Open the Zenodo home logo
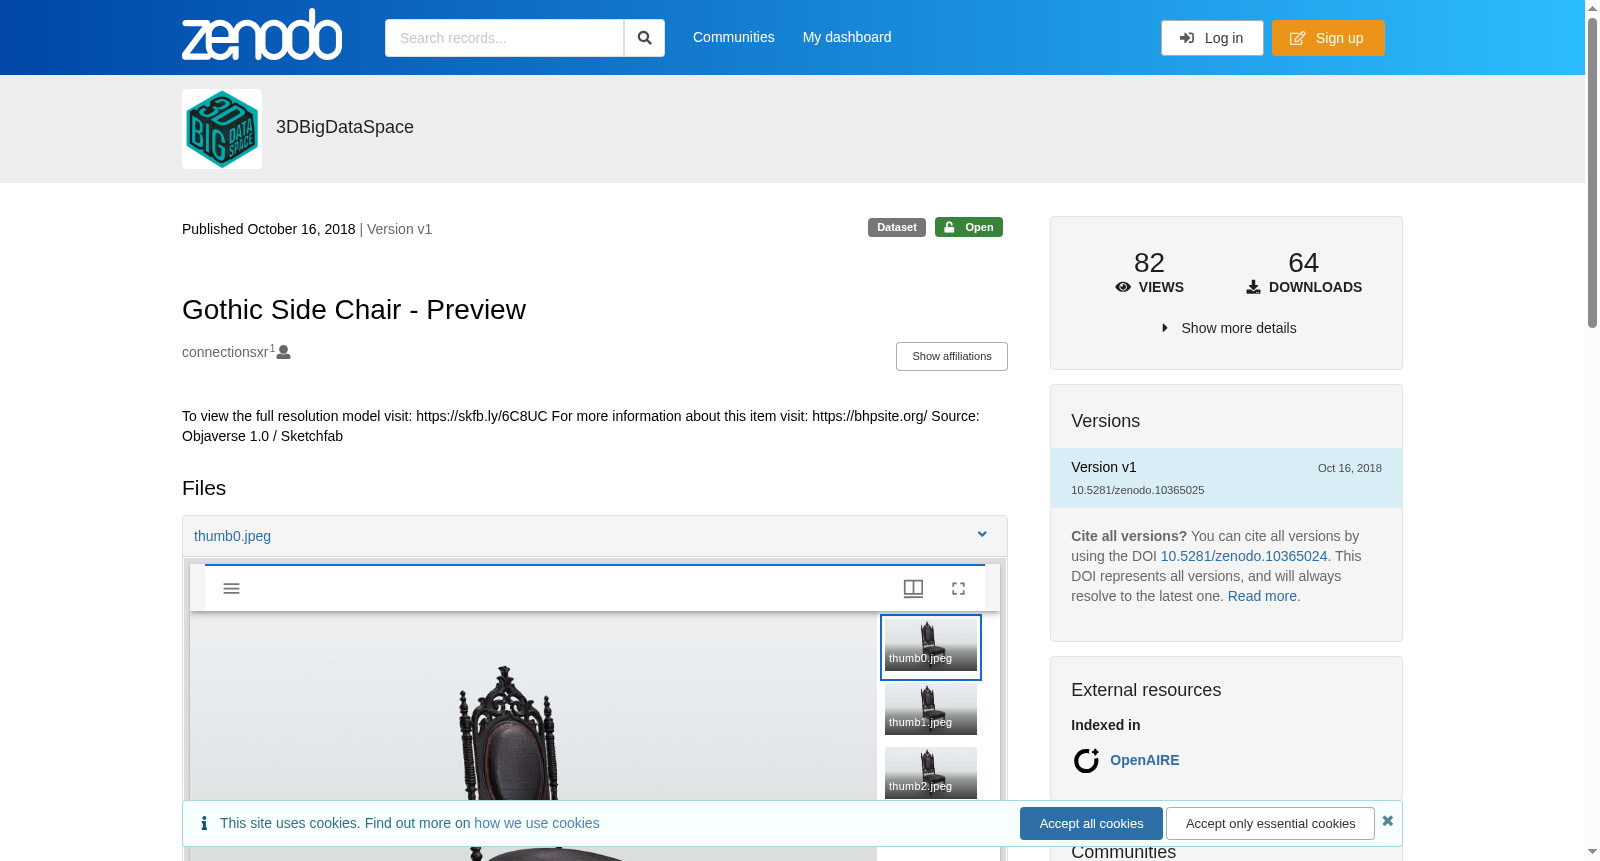The image size is (1600, 861). pyautogui.click(x=262, y=35)
